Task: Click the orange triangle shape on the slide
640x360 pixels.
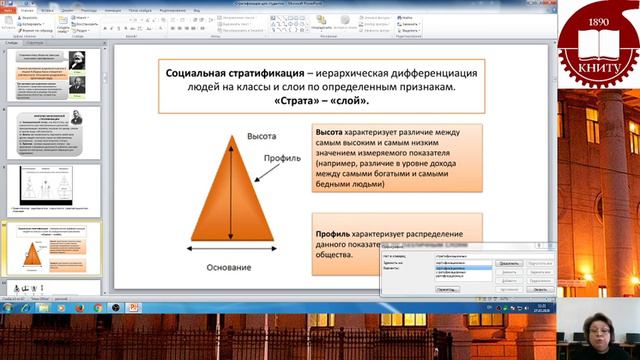Action: coord(232,188)
